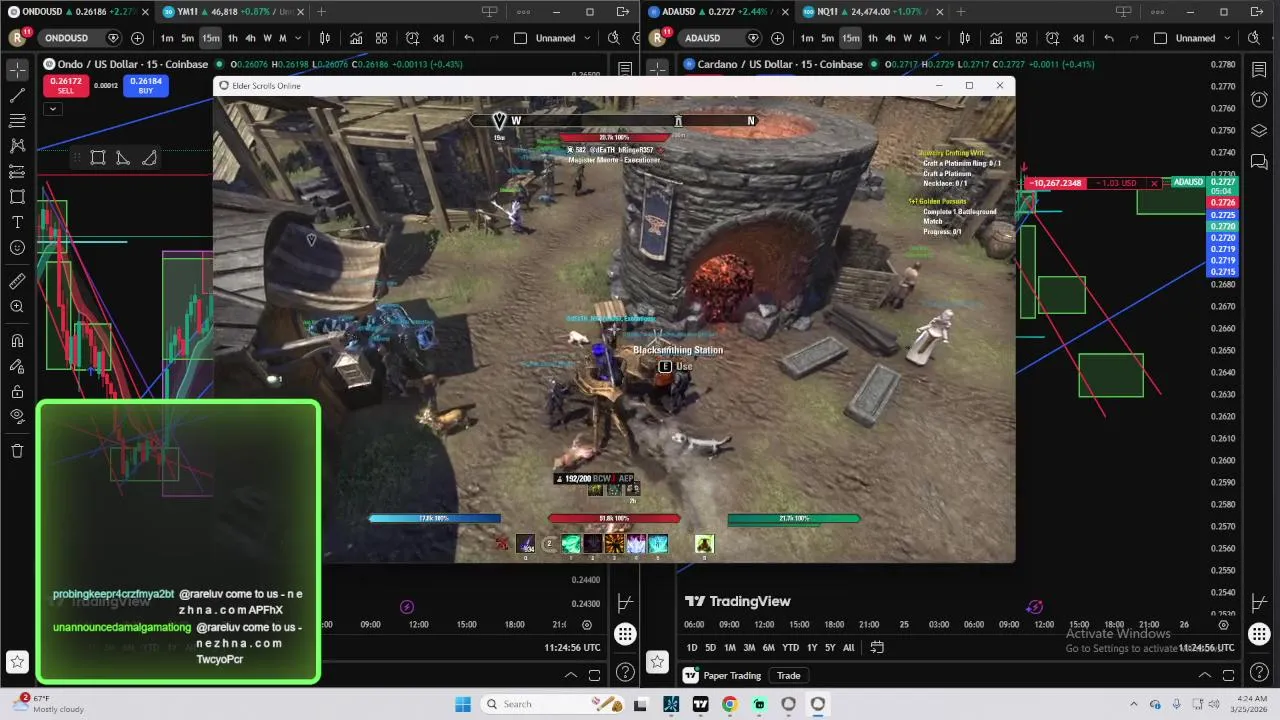Open emoji icons tool in ONDOUSD toolbar
1280x720 pixels.
click(x=17, y=247)
